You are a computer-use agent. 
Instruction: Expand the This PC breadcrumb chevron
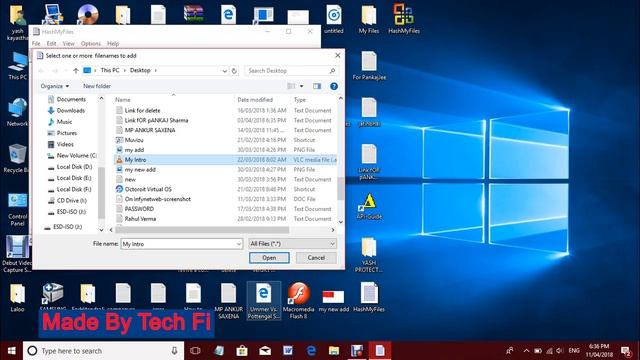[125, 71]
